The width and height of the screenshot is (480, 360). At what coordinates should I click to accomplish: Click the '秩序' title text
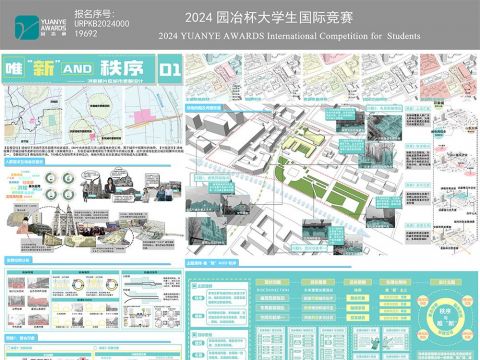122,68
